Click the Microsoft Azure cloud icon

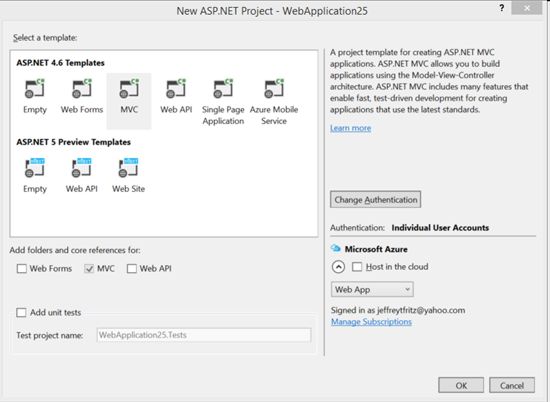pyautogui.click(x=336, y=248)
